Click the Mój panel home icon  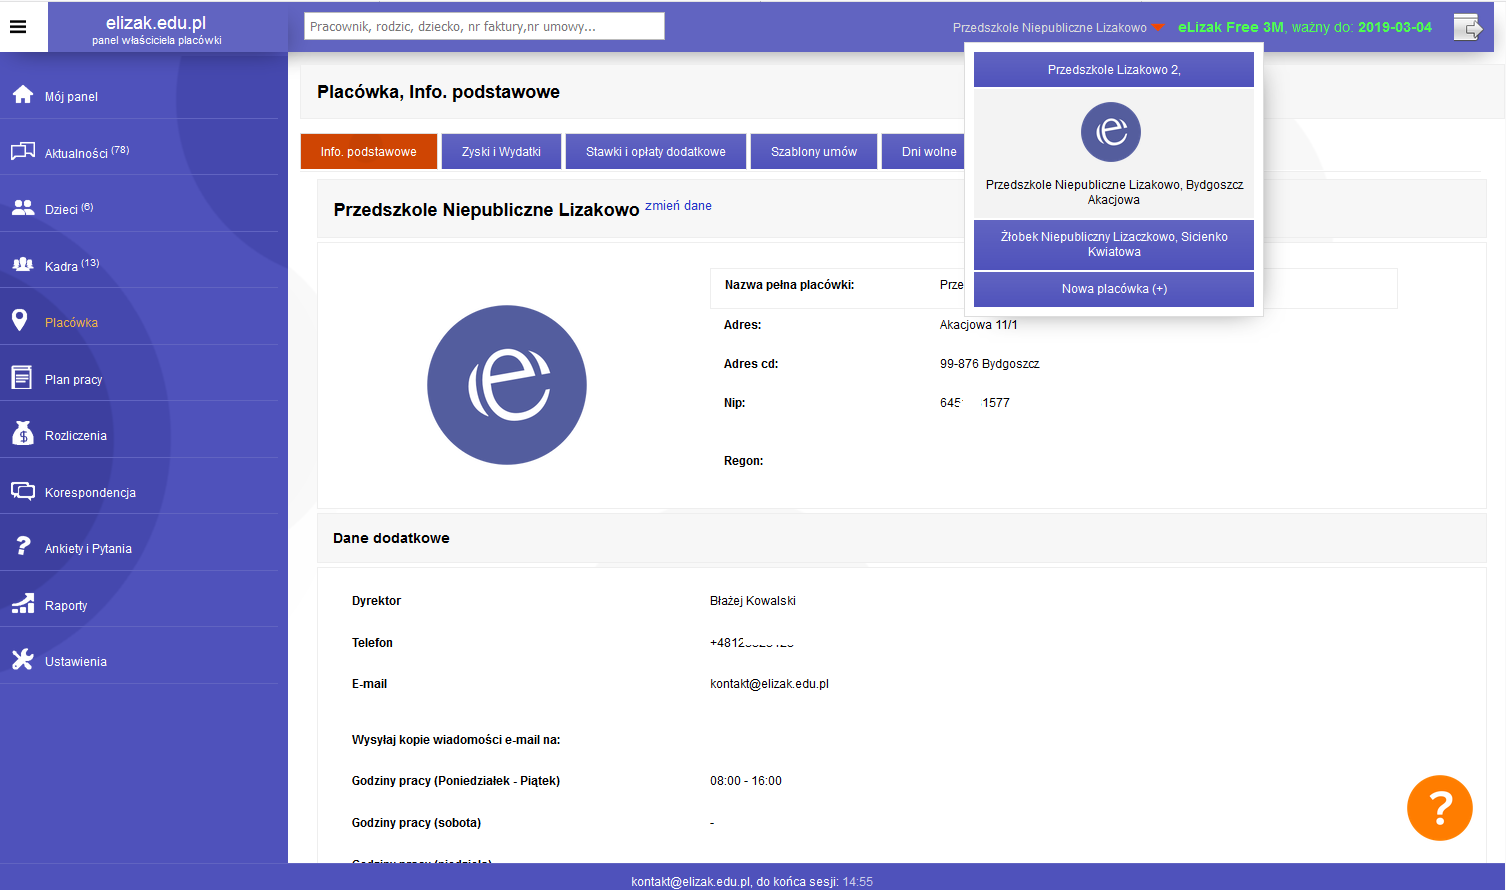point(23,94)
